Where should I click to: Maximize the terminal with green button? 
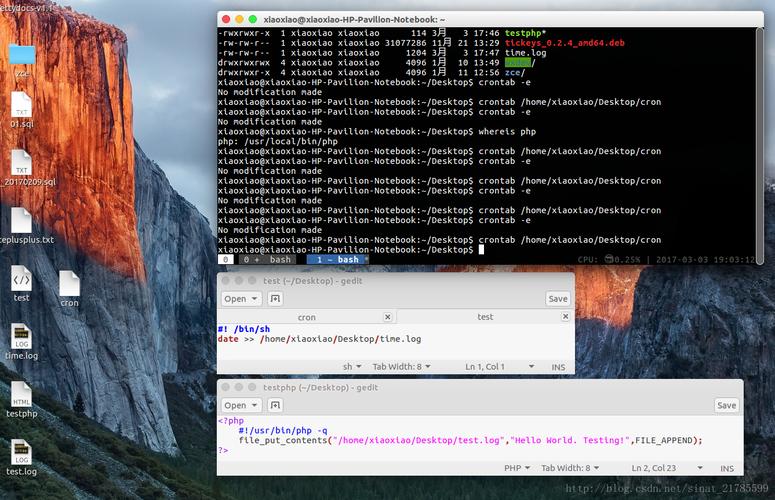[253, 19]
